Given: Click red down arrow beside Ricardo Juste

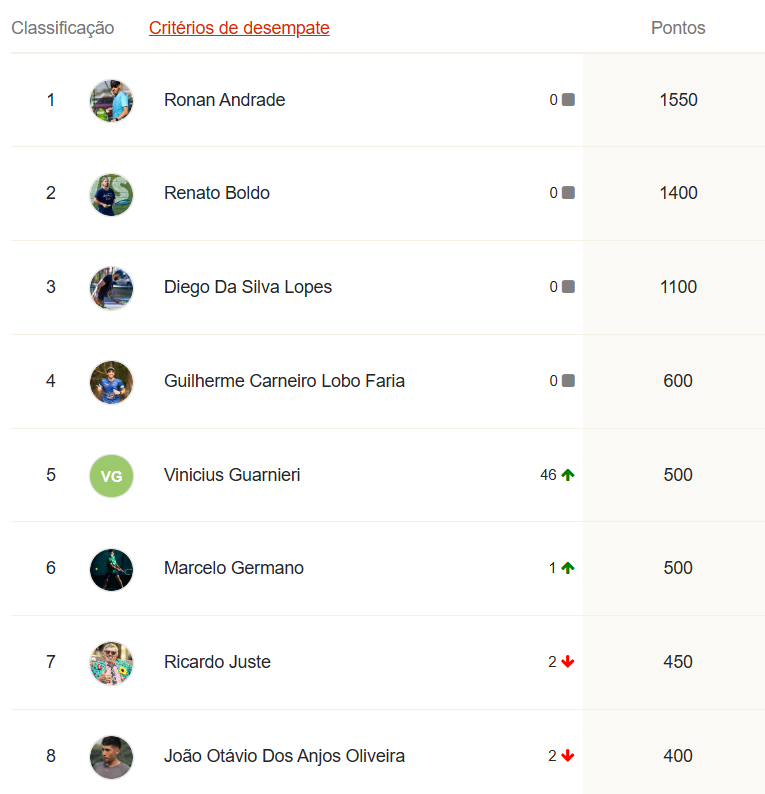Looking at the screenshot, I should pyautogui.click(x=568, y=662).
